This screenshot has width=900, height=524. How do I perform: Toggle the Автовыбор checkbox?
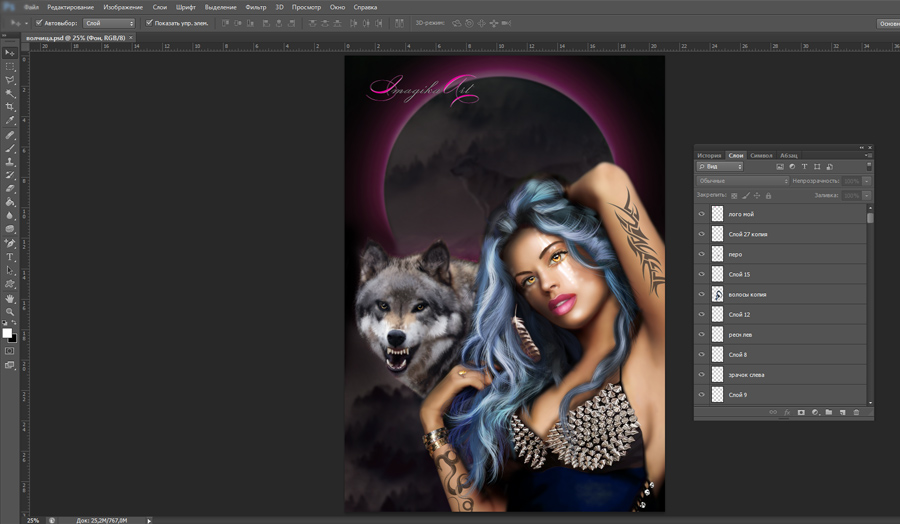point(39,22)
